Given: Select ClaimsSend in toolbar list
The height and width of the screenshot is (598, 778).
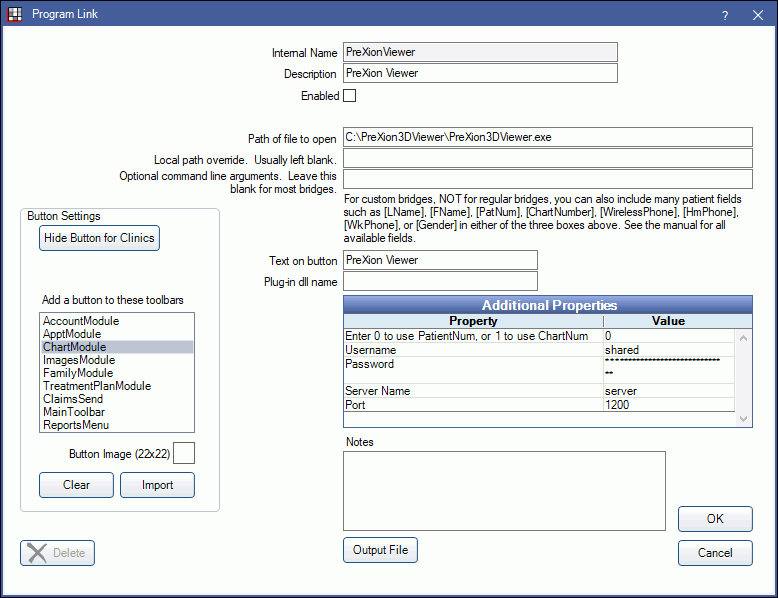Looking at the screenshot, I should point(117,399).
